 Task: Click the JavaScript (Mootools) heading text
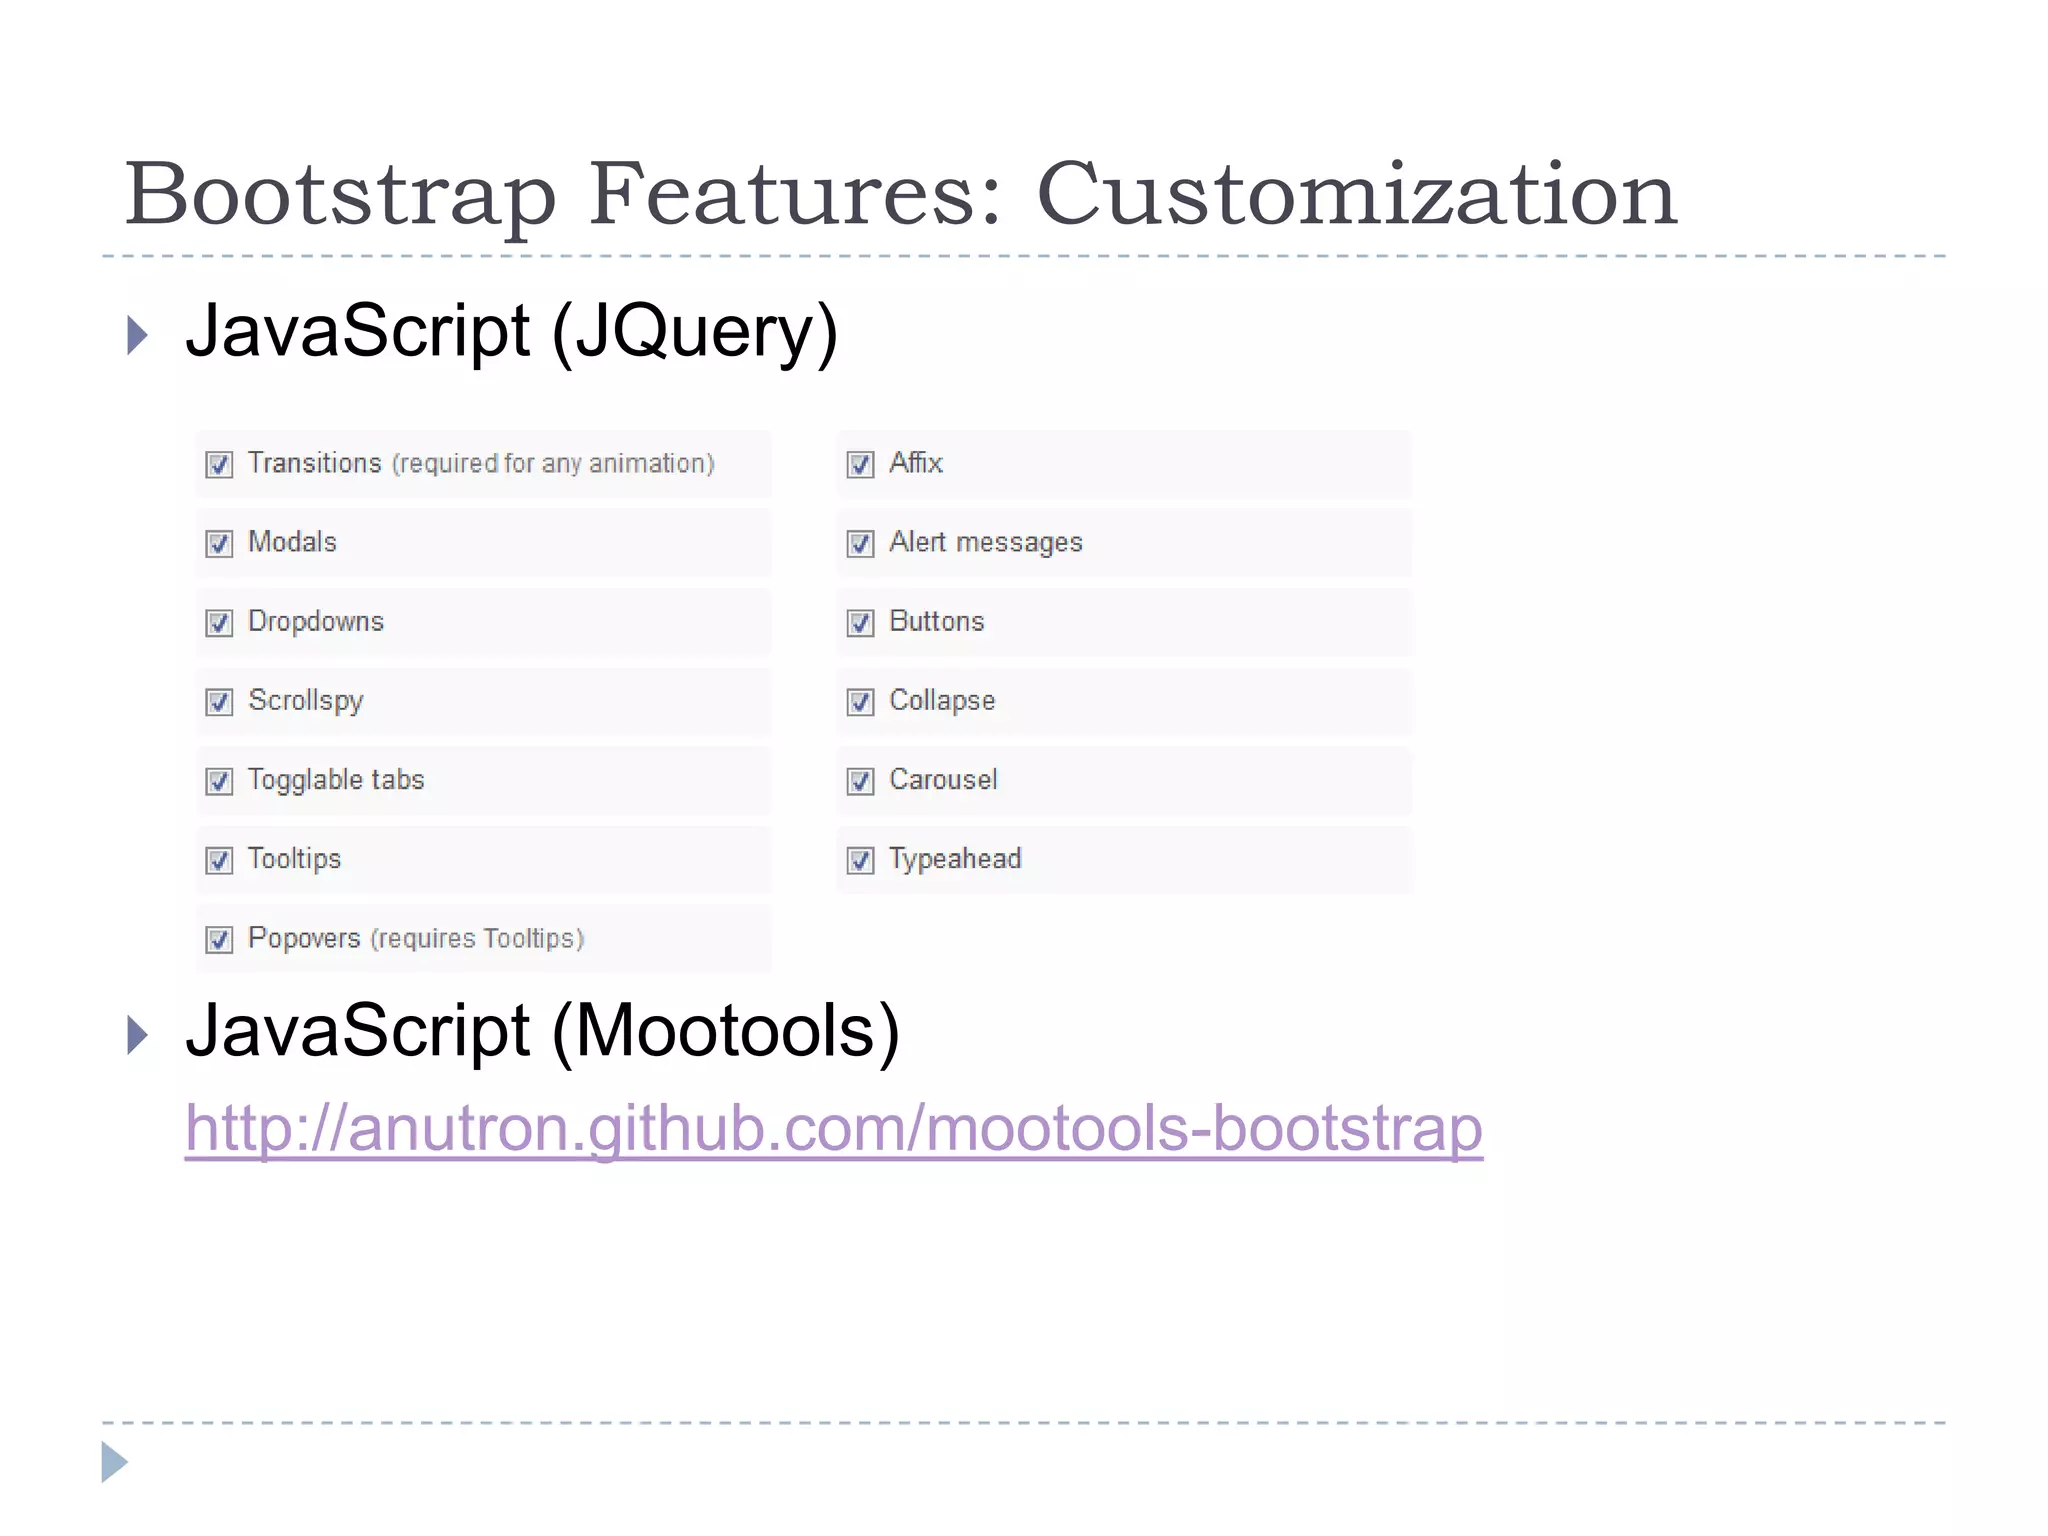click(543, 1032)
